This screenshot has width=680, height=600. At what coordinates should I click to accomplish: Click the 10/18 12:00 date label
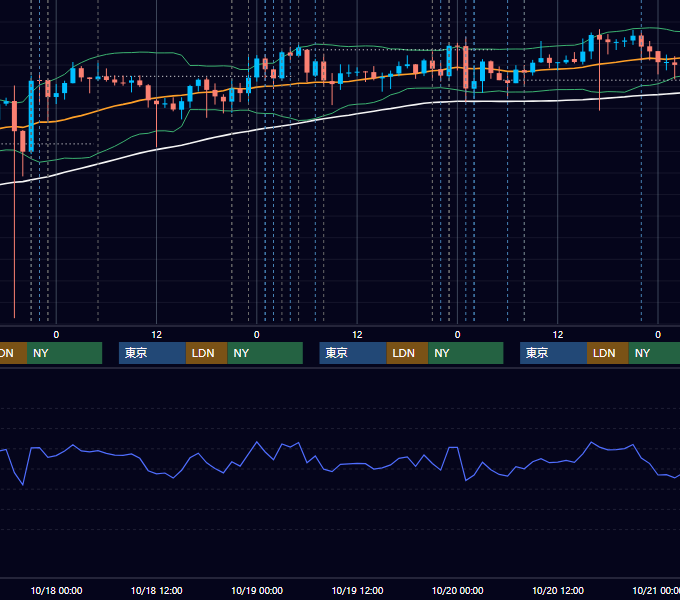pyautogui.click(x=157, y=590)
